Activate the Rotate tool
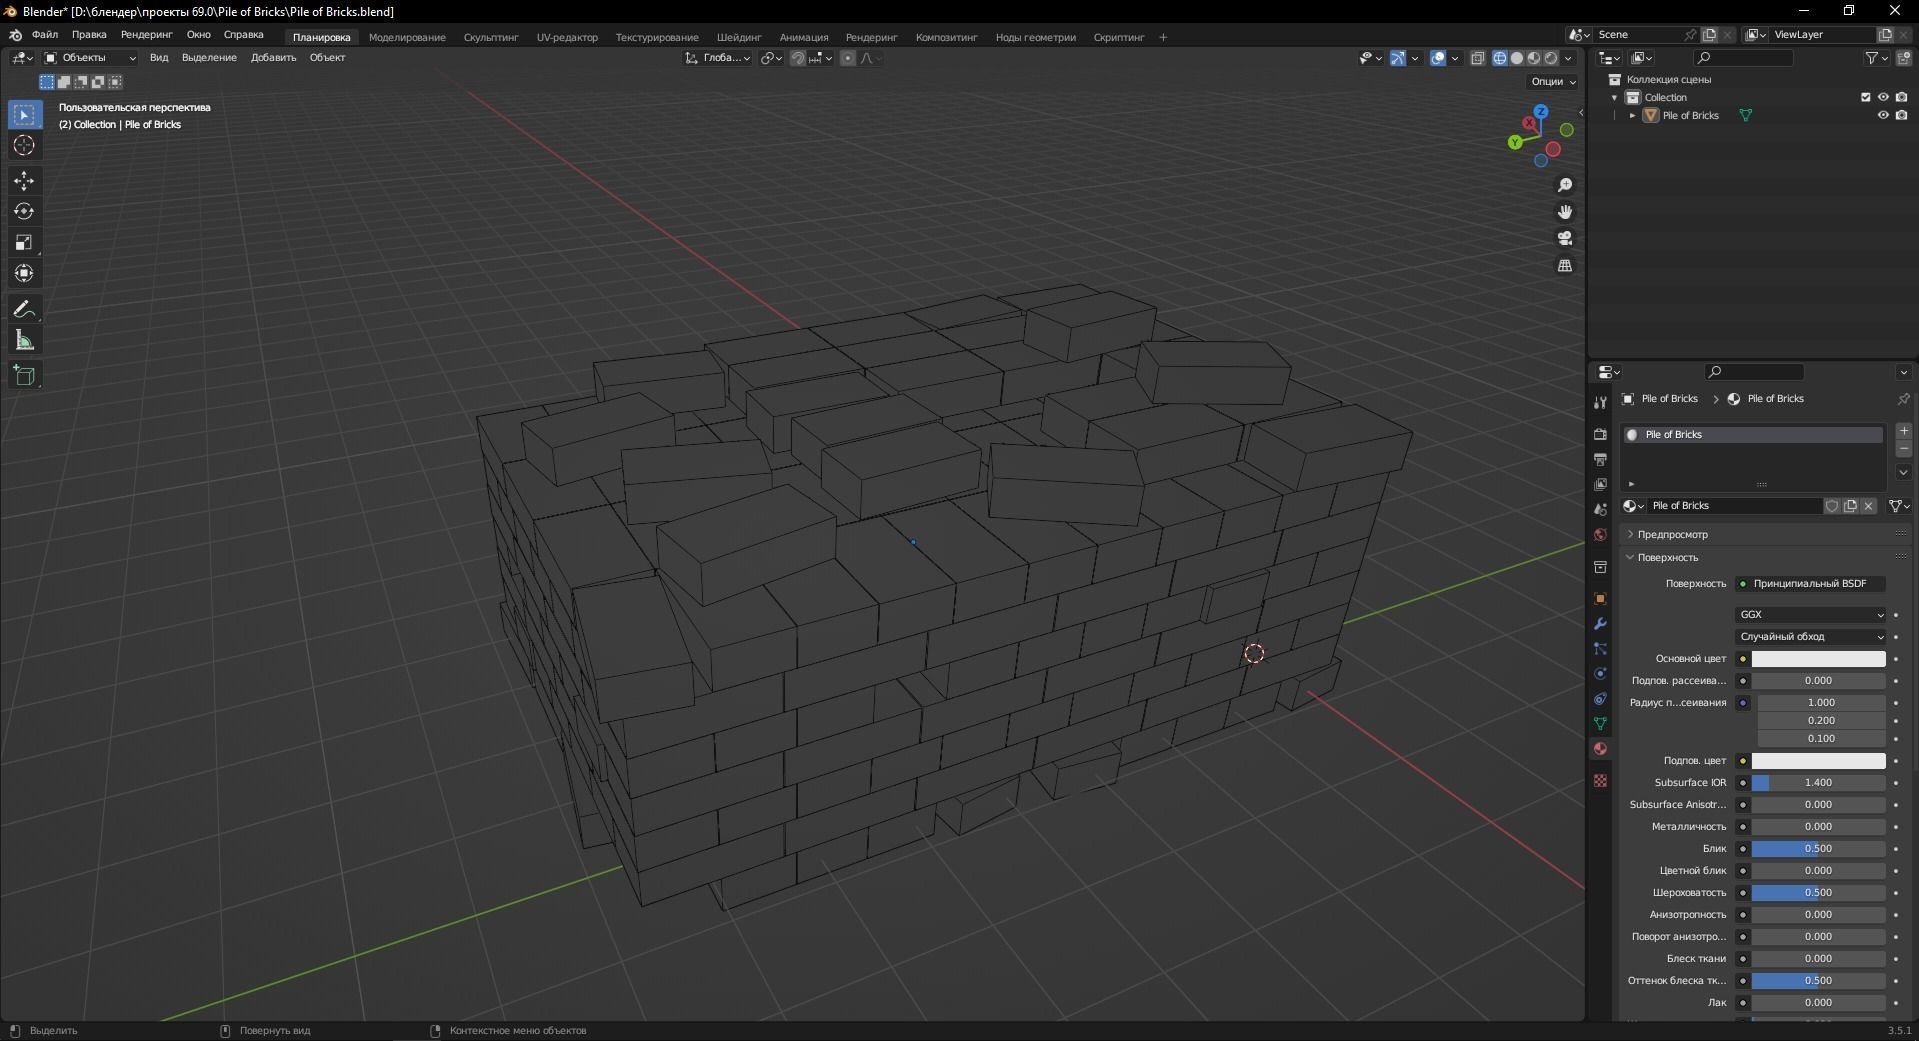The height and width of the screenshot is (1041, 1919). click(x=24, y=212)
